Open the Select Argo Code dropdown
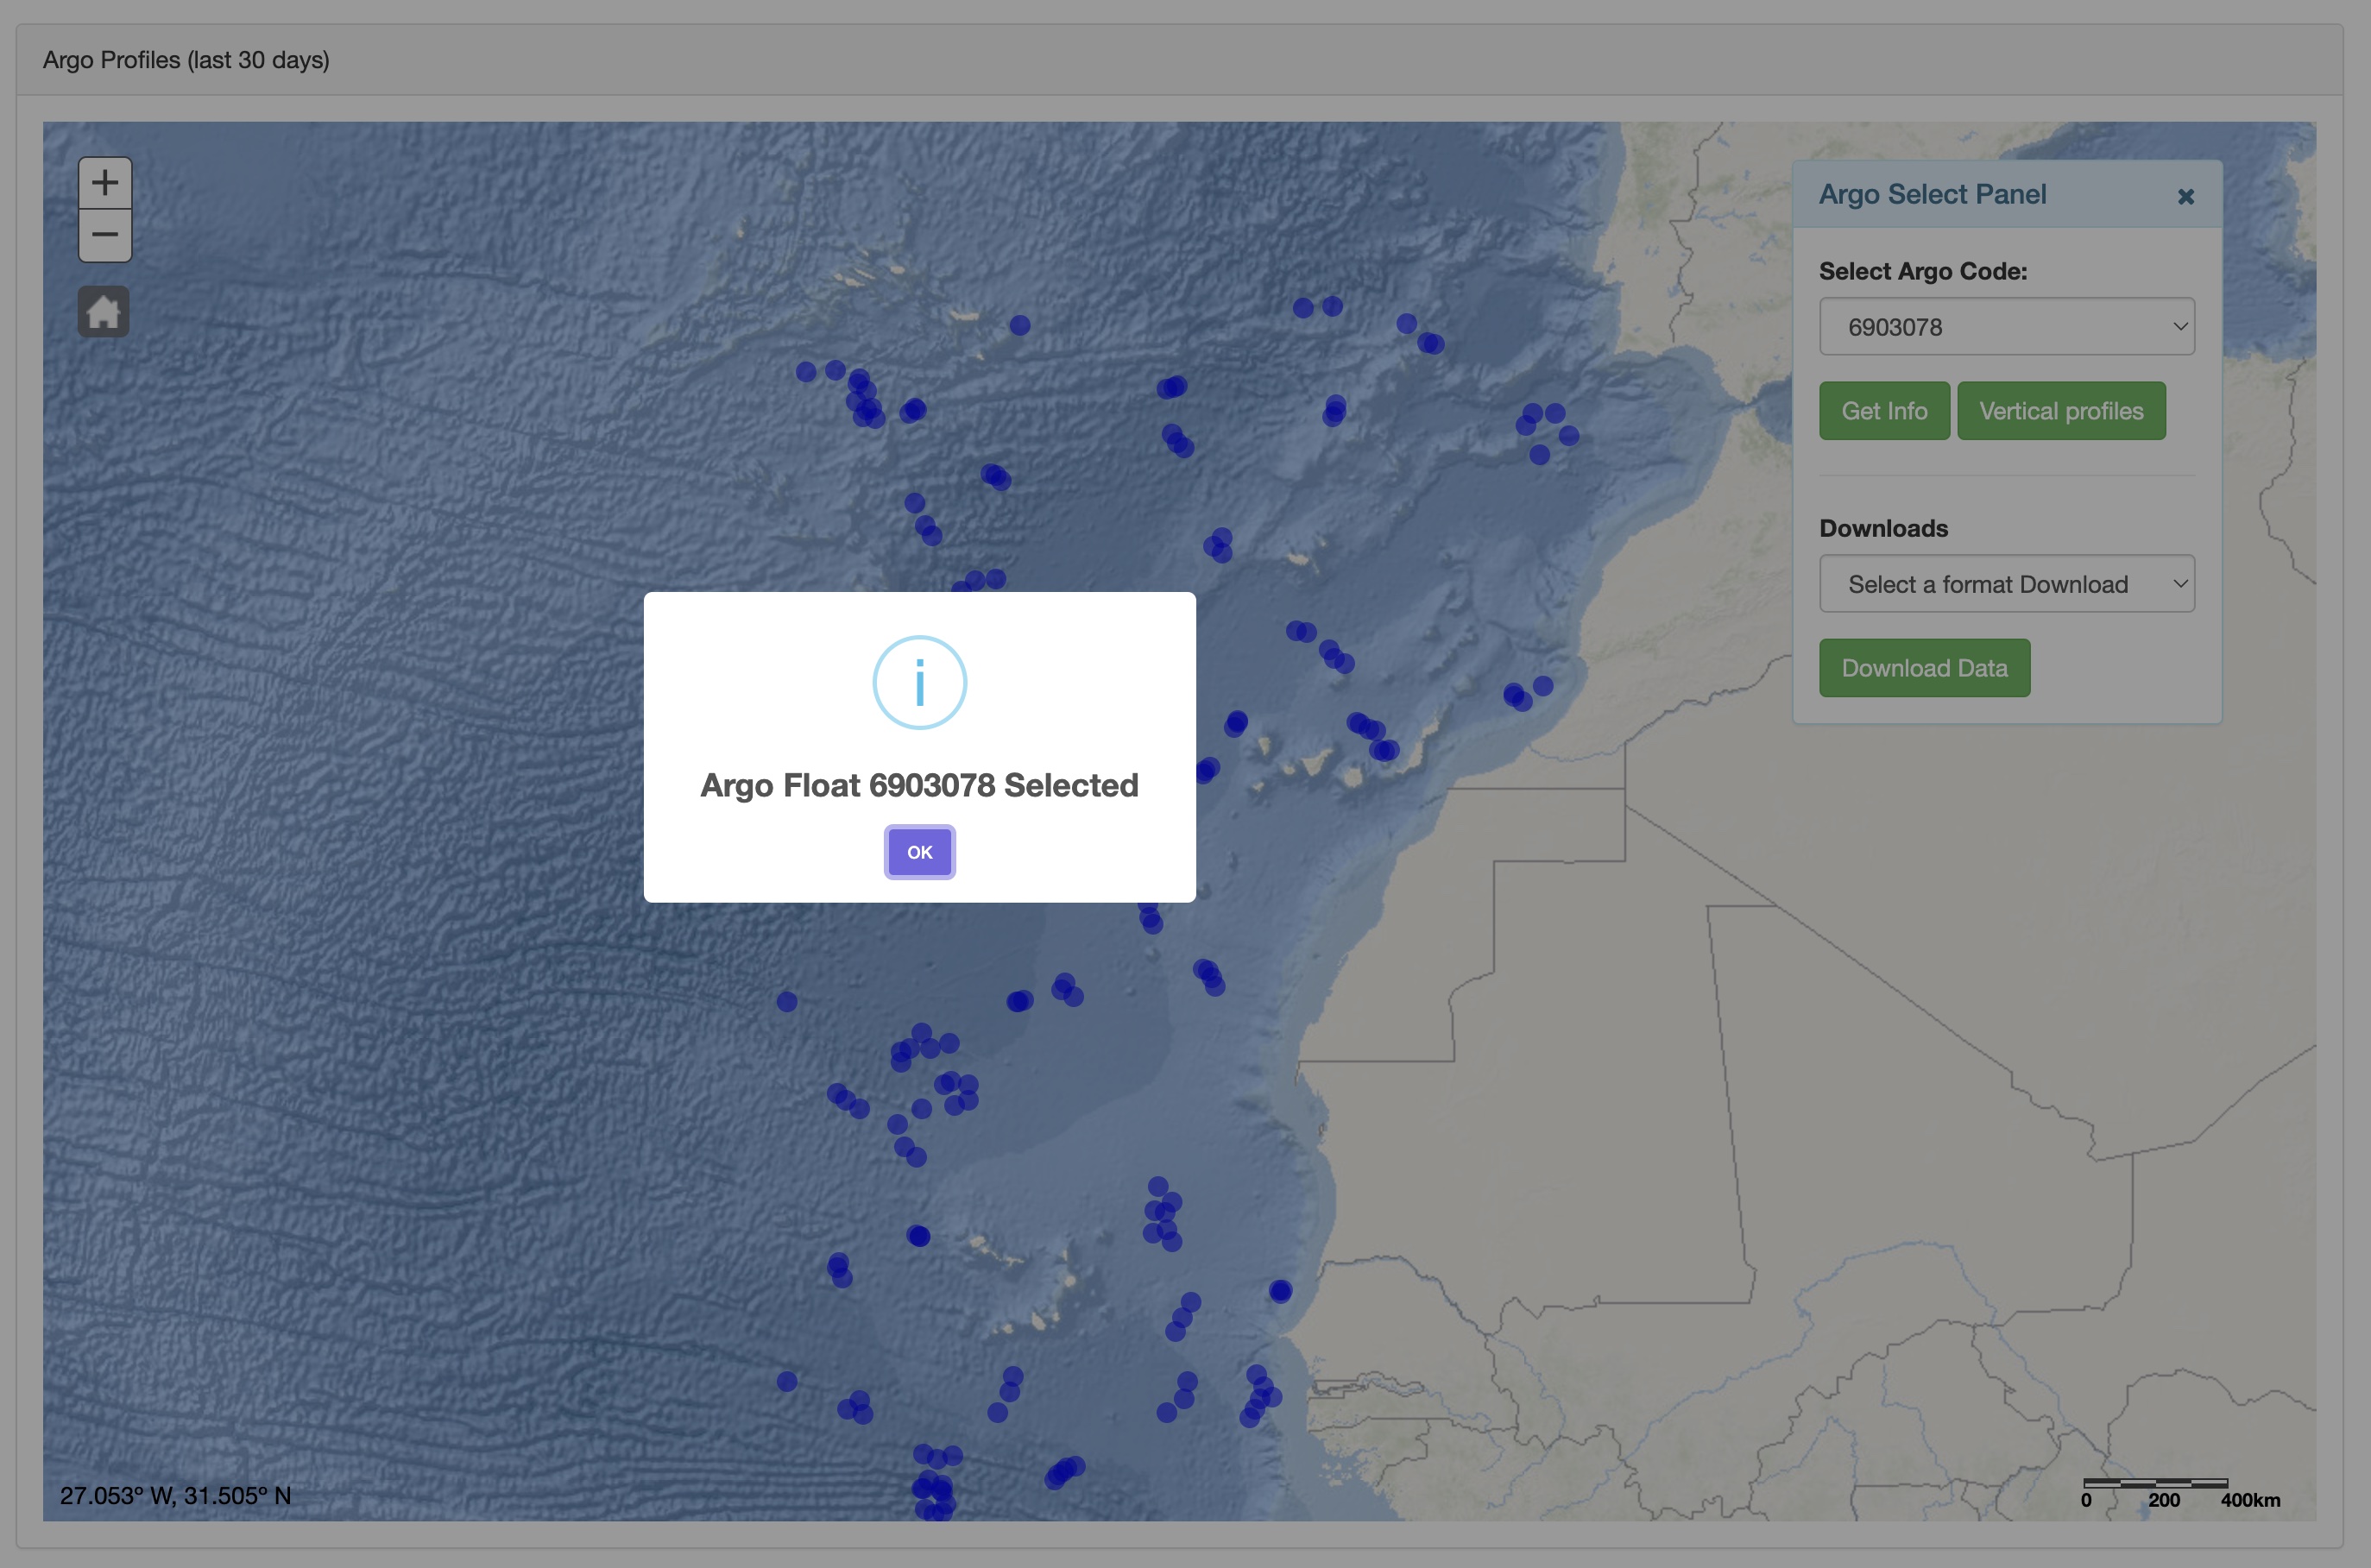Image resolution: width=2371 pixels, height=1568 pixels. 2006,327
